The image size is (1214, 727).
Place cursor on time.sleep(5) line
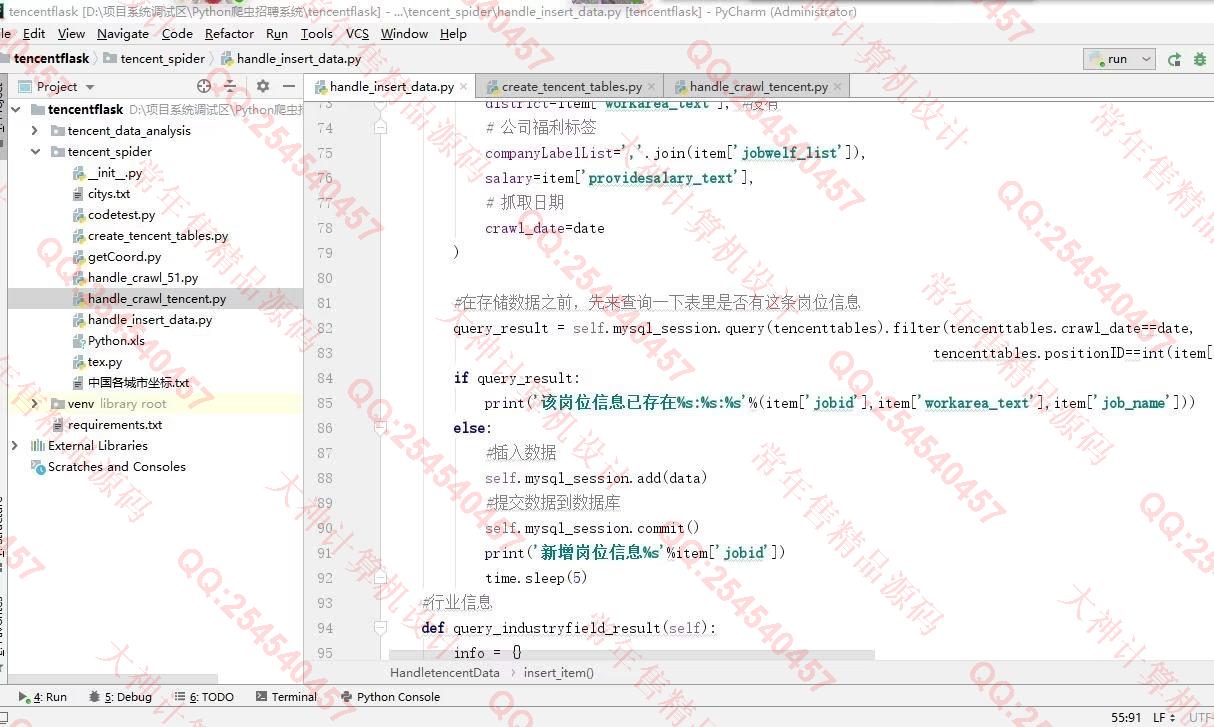click(x=536, y=578)
